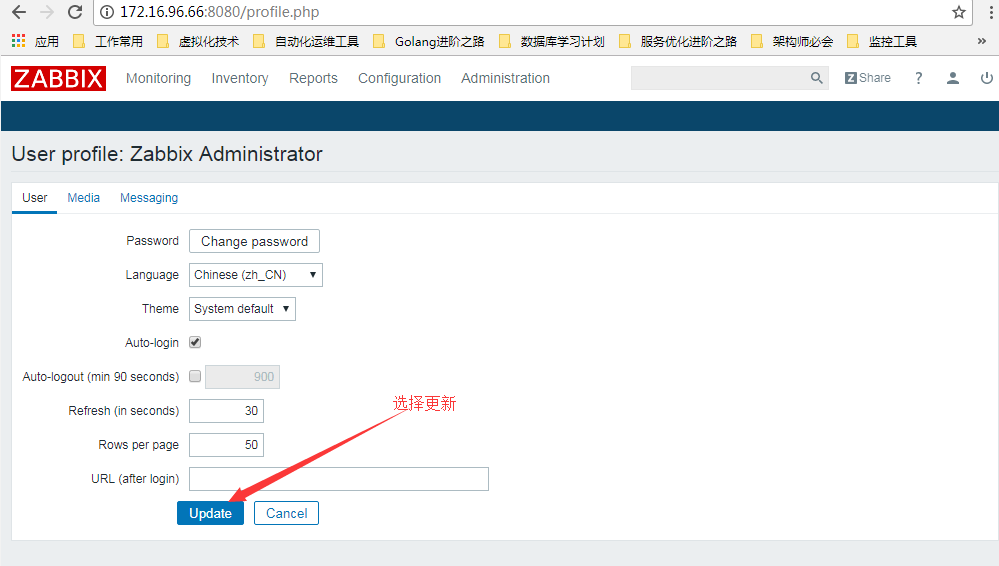Open the 工作常用 bookmark folder
Screen dimensions: 999x566
[x=108, y=41]
